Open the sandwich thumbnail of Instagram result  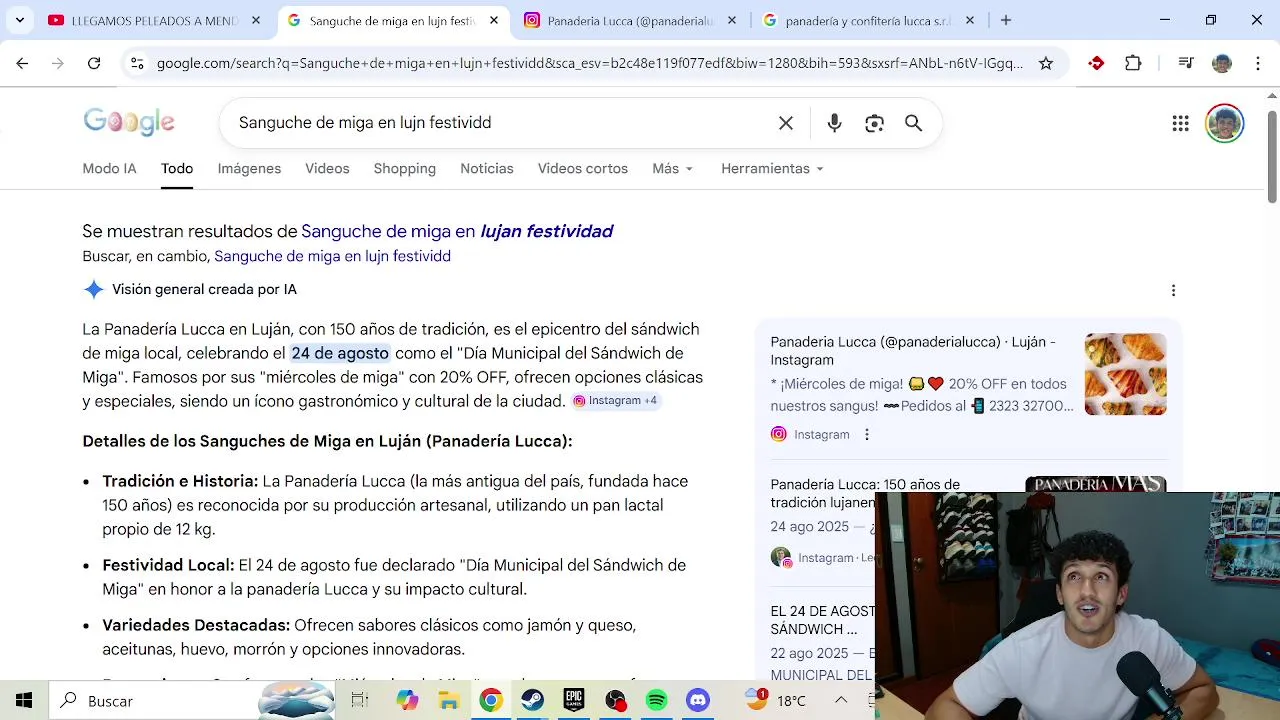(1125, 374)
